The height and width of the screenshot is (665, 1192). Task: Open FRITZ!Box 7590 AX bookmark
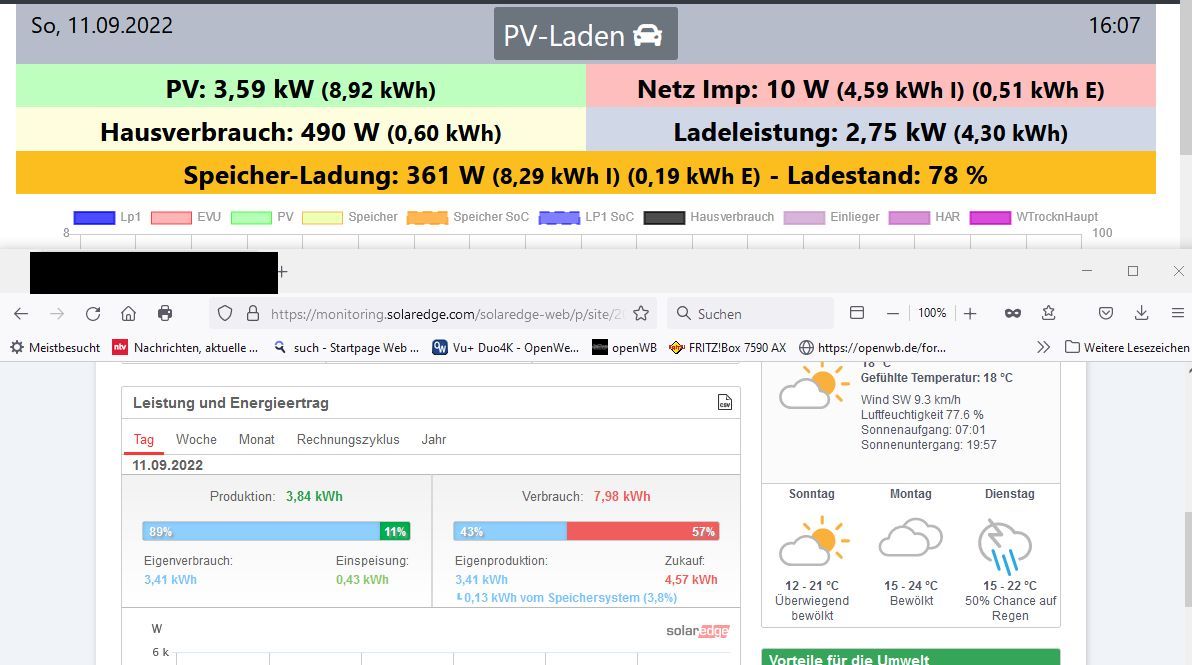[x=728, y=347]
